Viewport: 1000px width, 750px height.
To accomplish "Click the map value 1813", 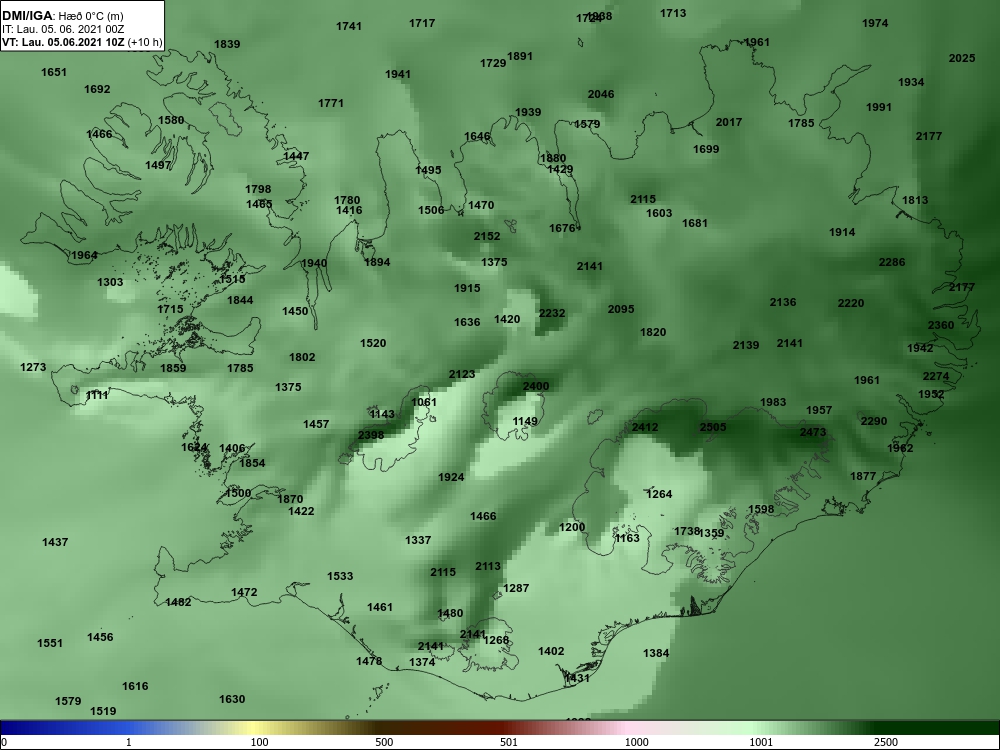I will (x=915, y=200).
